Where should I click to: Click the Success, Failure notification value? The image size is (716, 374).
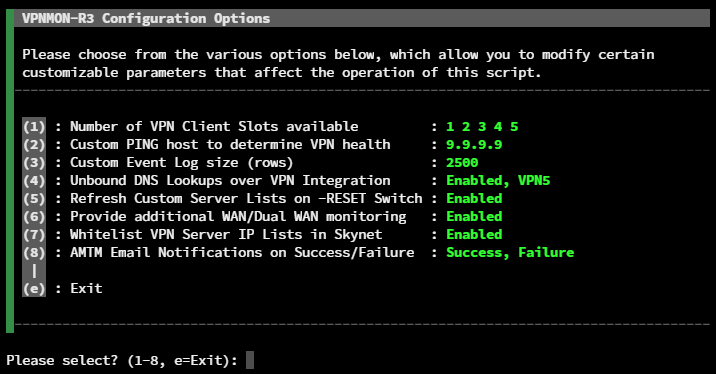510,253
